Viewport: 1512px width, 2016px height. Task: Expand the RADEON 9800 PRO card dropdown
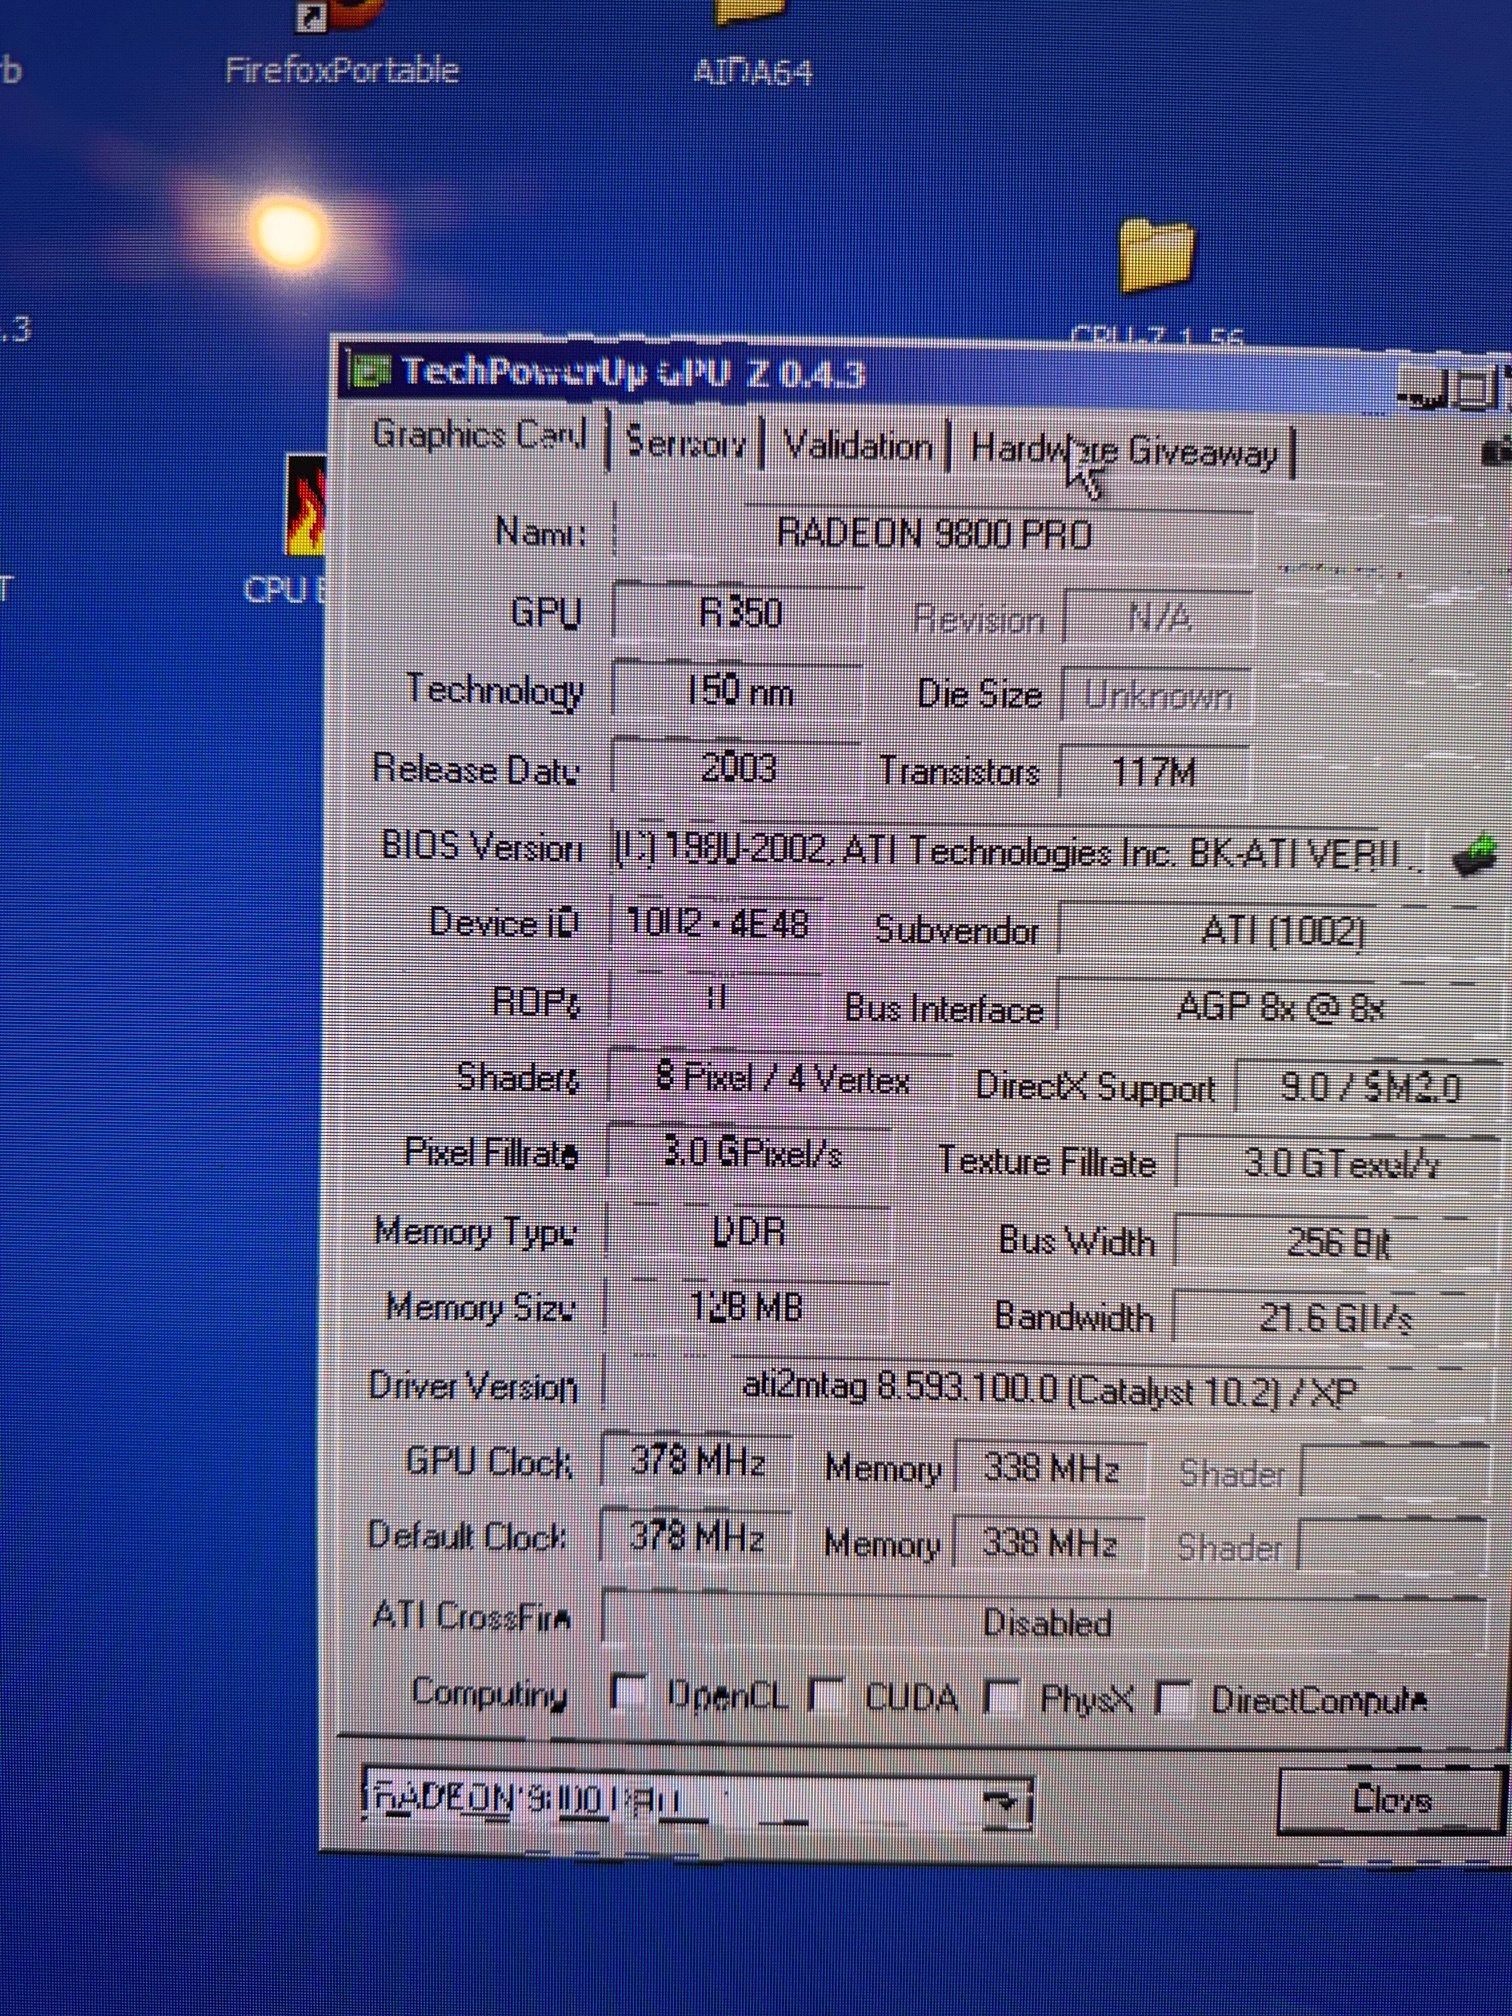[1006, 1805]
